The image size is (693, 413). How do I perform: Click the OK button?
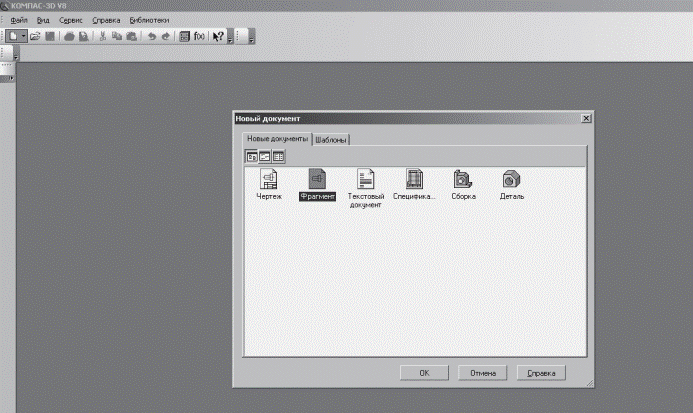tap(424, 373)
